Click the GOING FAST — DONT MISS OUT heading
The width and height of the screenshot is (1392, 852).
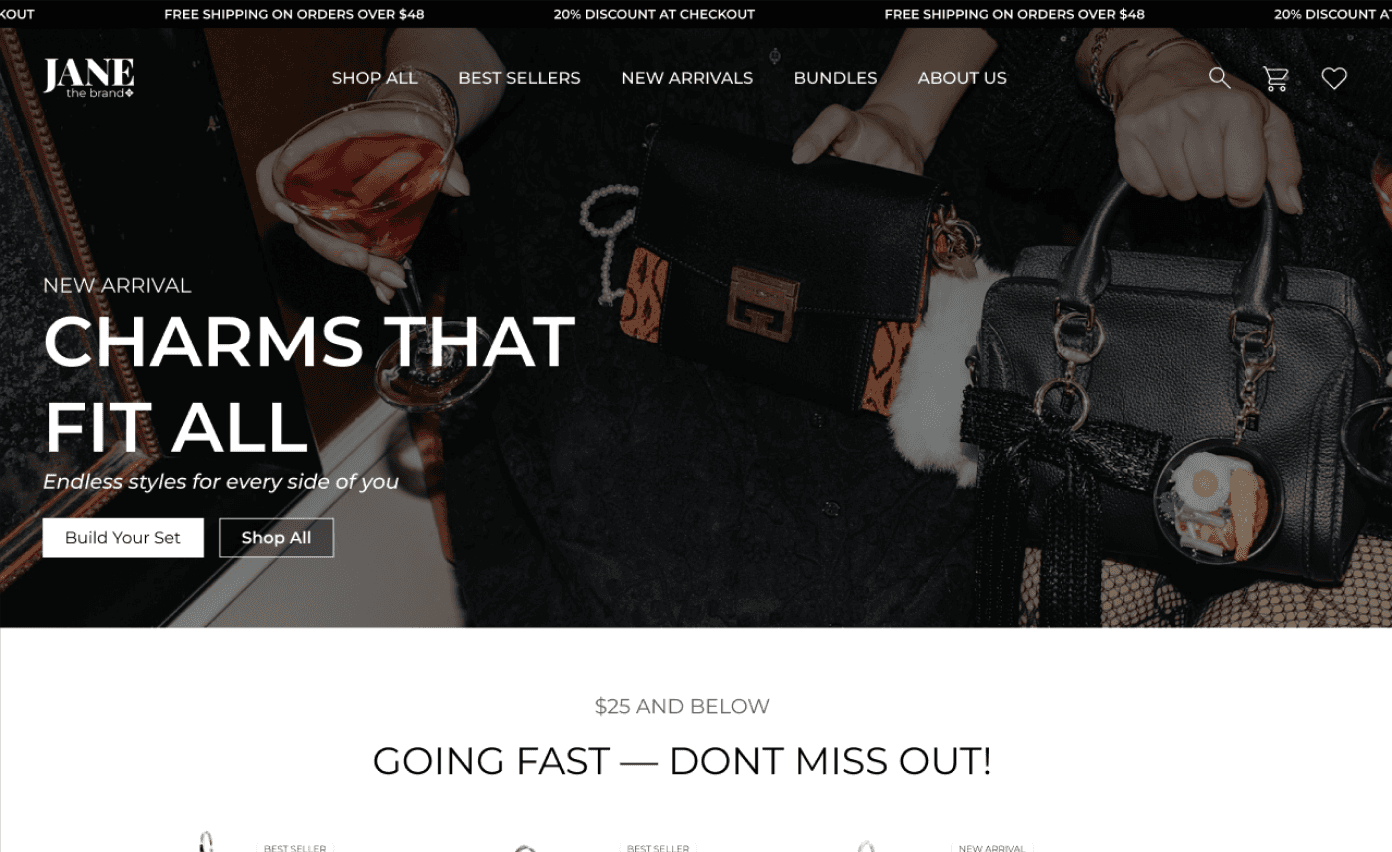click(682, 761)
